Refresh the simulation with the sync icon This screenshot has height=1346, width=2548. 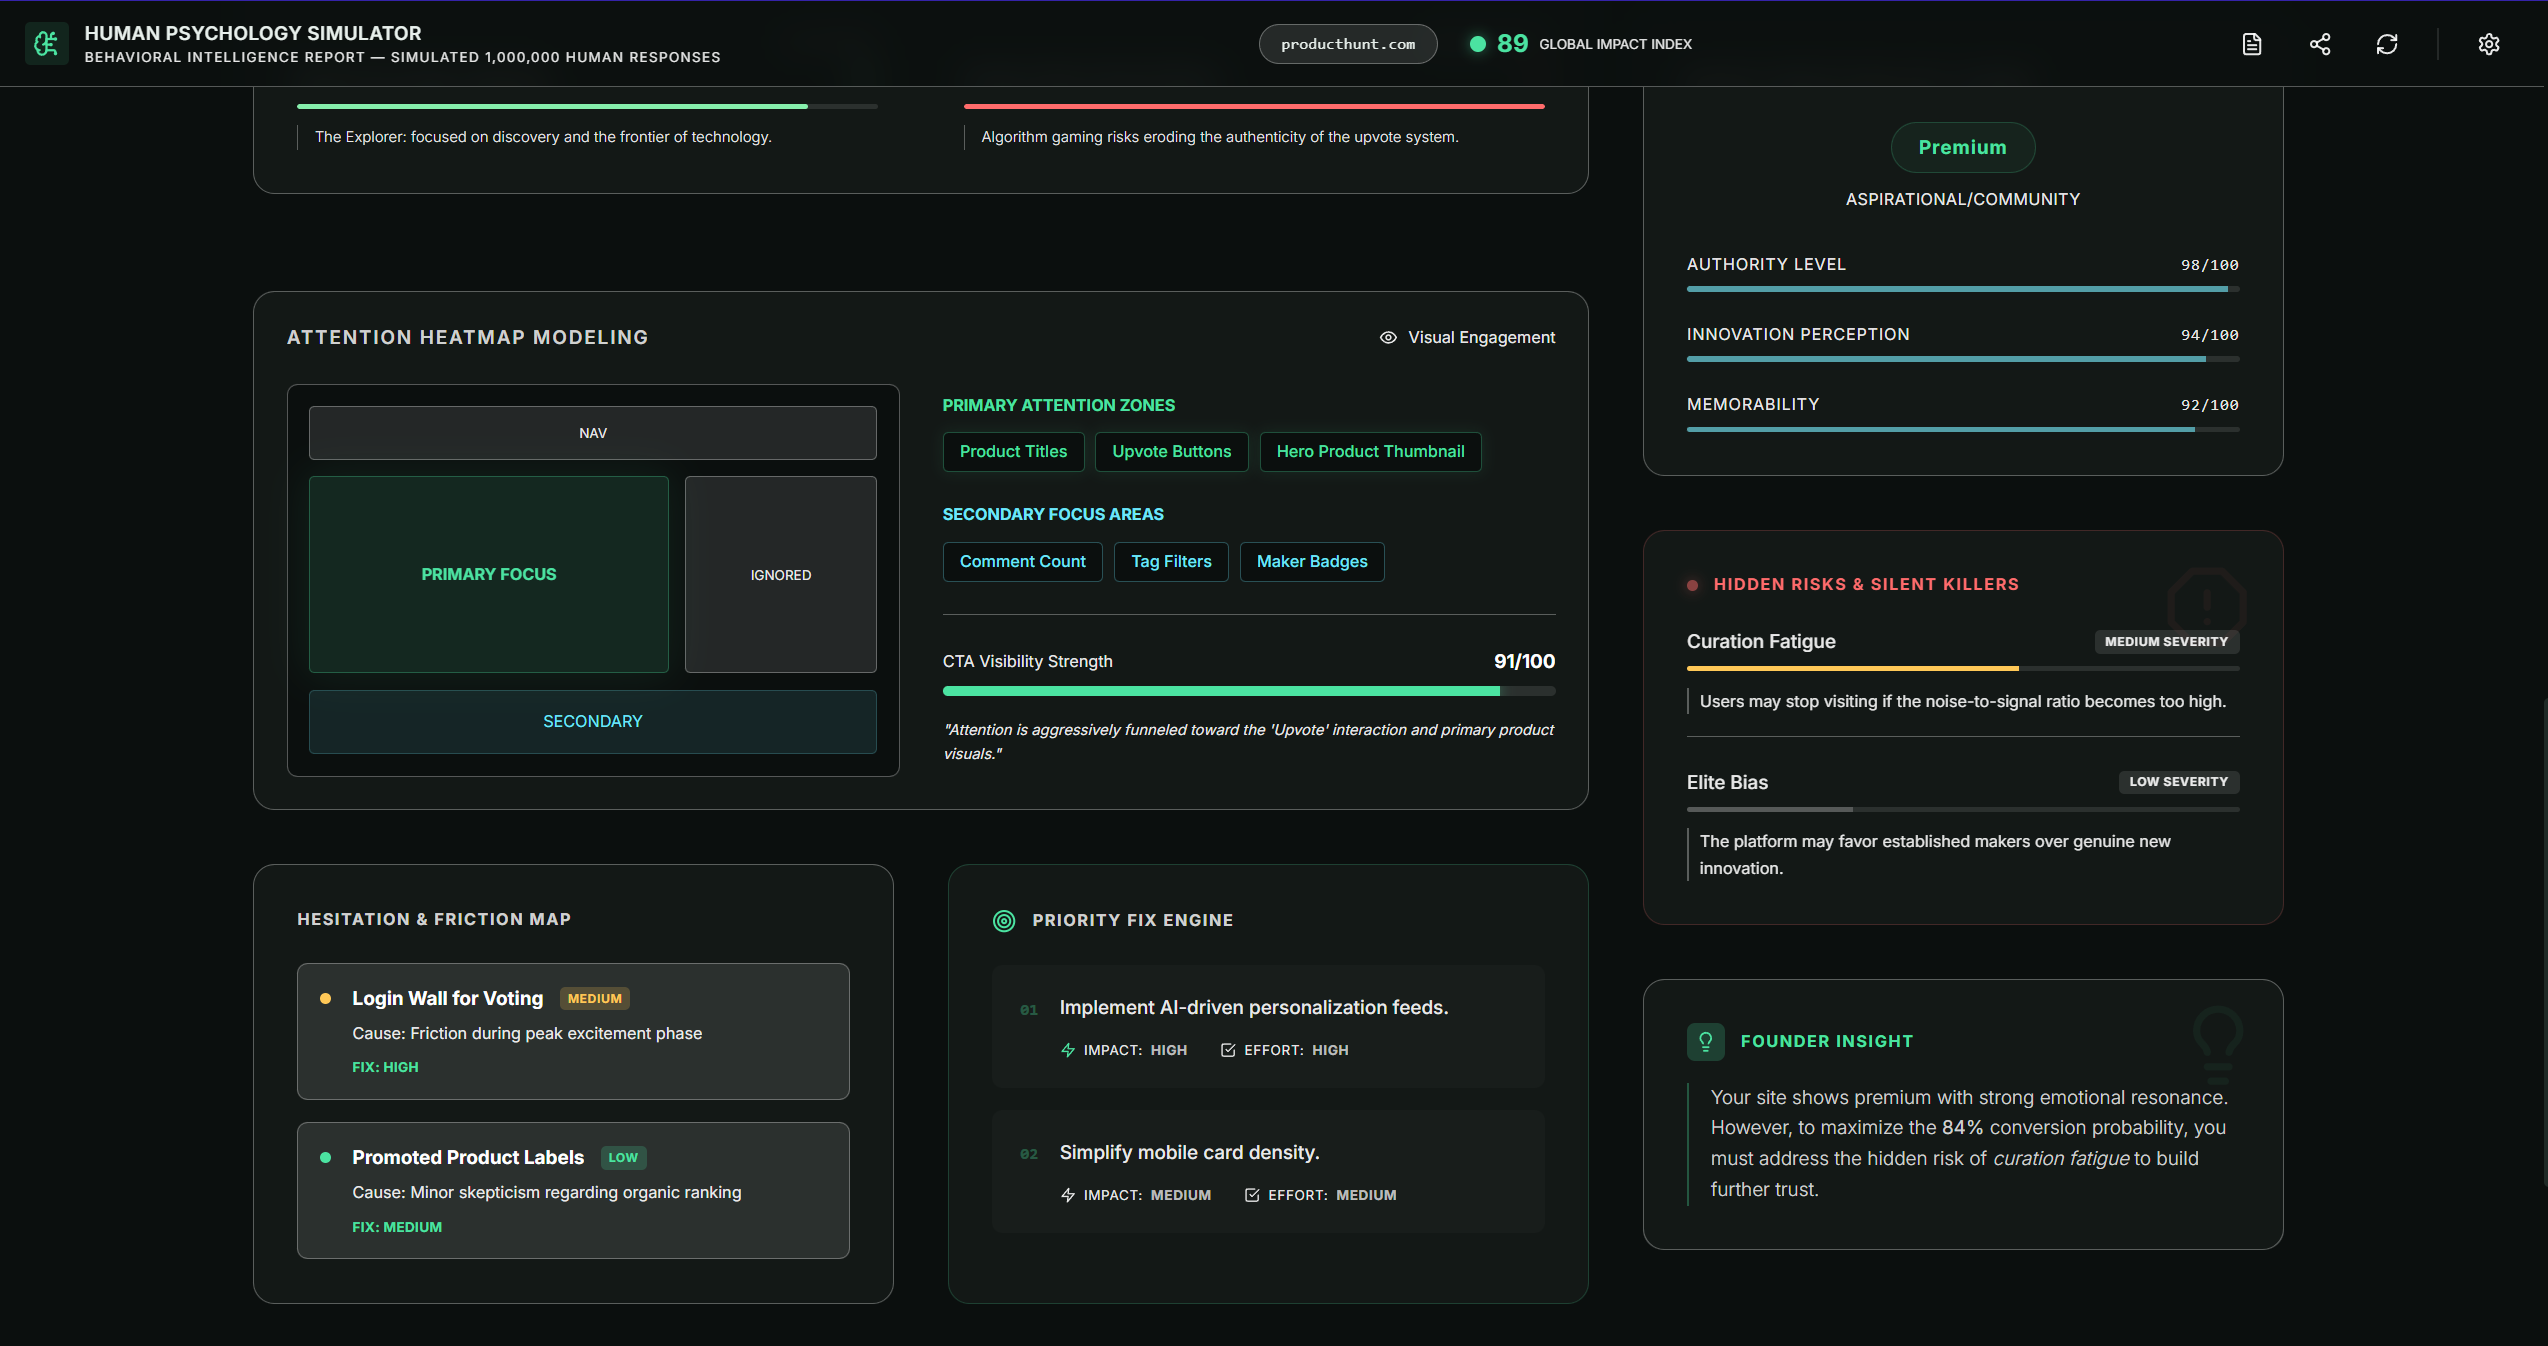tap(2388, 44)
